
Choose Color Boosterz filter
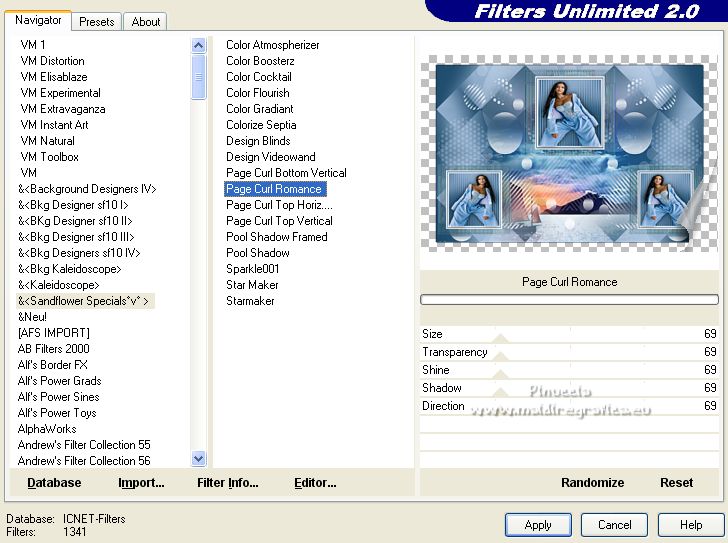(x=260, y=61)
